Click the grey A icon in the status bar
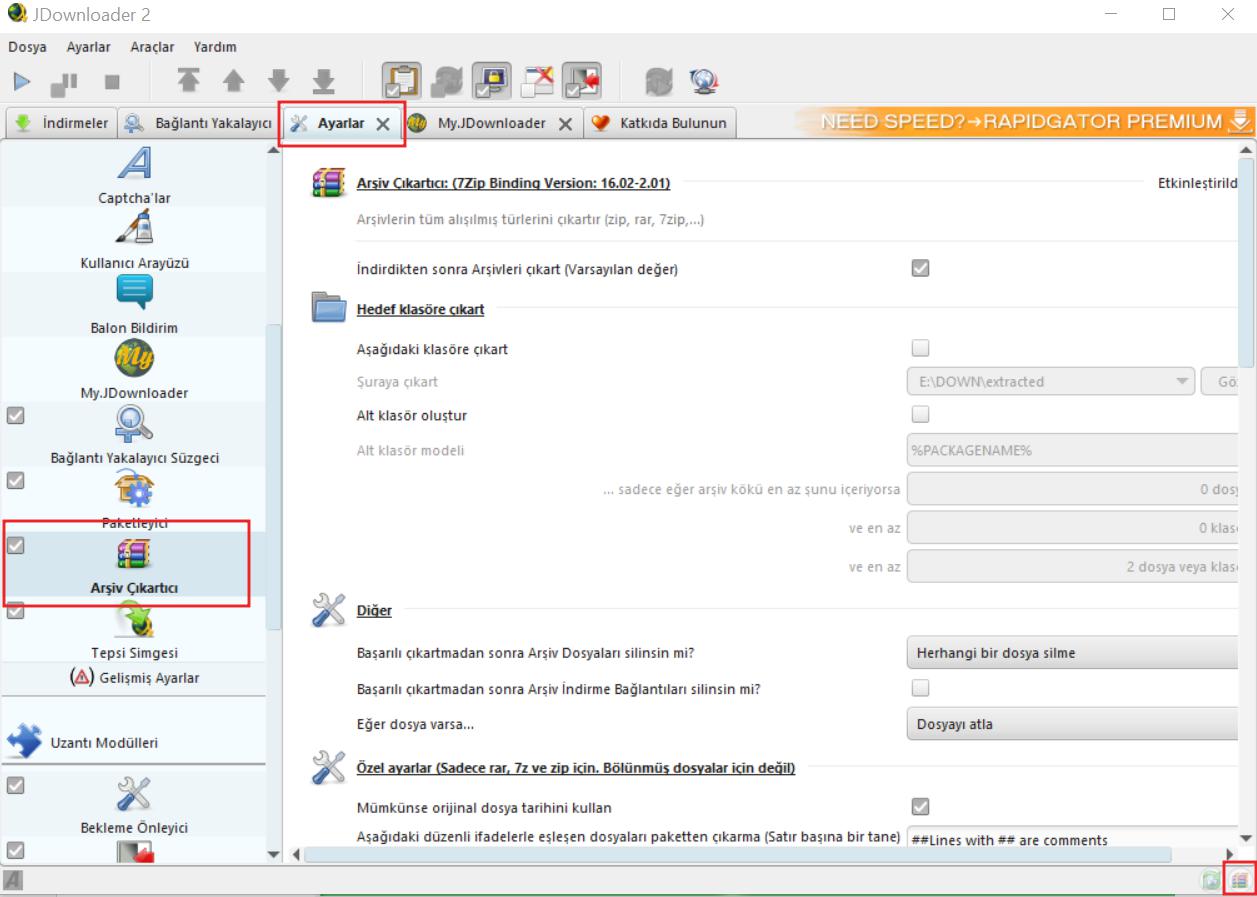 coord(13,881)
